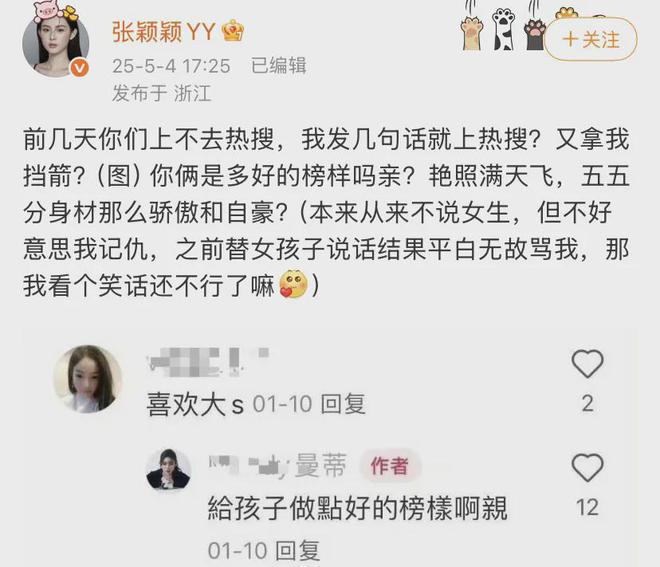Click the kissing-heart emoji in the post

(293, 285)
